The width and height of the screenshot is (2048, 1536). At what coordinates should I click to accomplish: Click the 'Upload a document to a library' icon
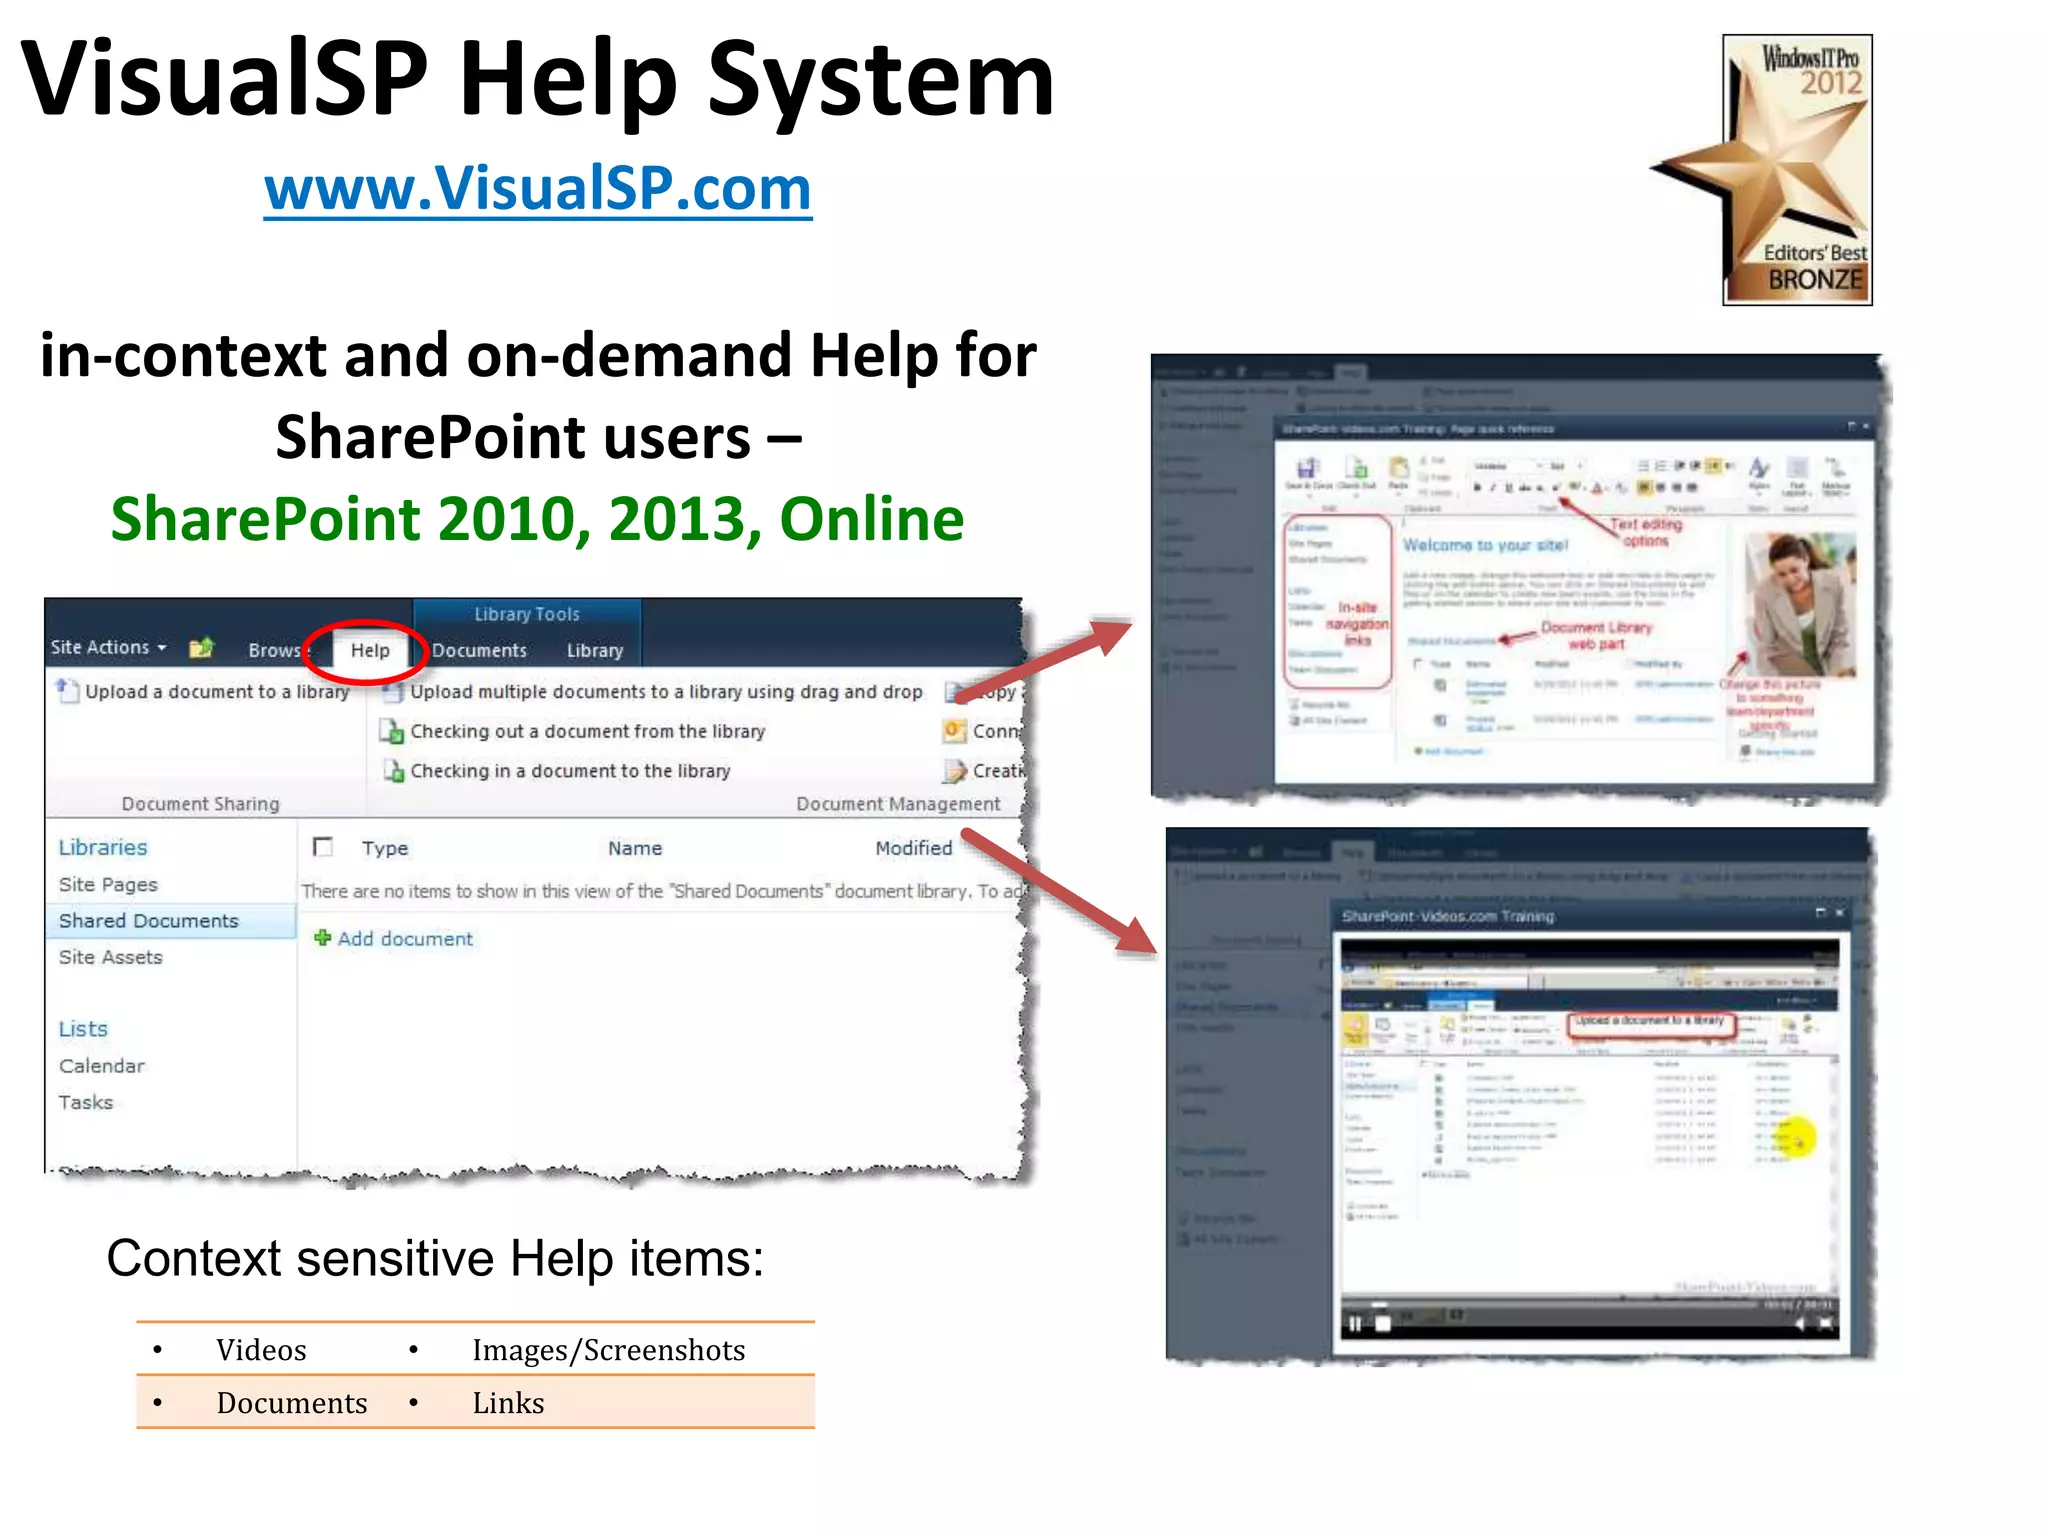[x=68, y=691]
